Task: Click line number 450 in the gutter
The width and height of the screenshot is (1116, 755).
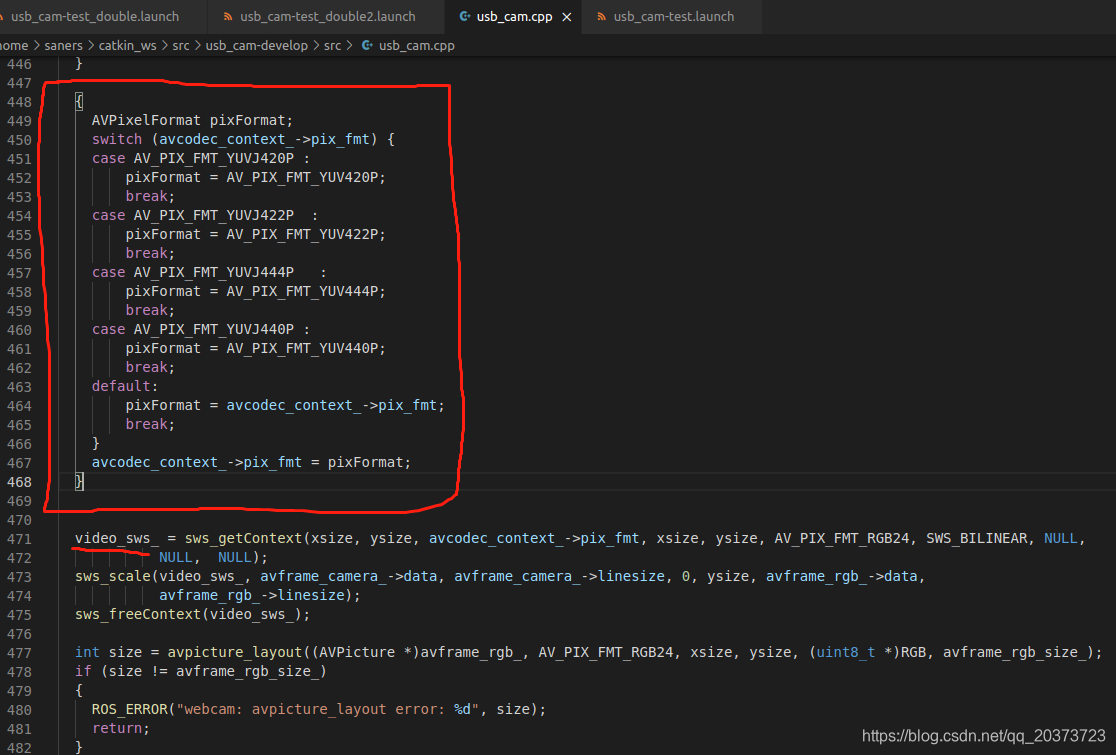Action: click(x=19, y=139)
